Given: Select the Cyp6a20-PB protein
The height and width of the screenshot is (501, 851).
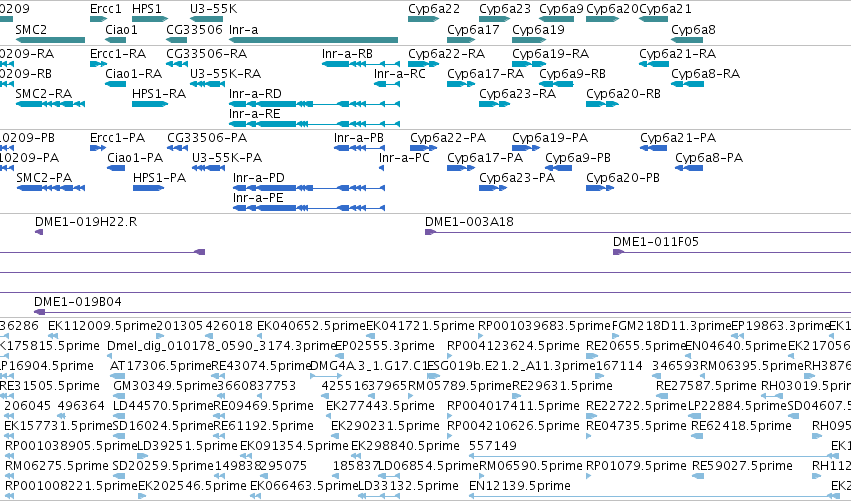Looking at the screenshot, I should [x=600, y=188].
